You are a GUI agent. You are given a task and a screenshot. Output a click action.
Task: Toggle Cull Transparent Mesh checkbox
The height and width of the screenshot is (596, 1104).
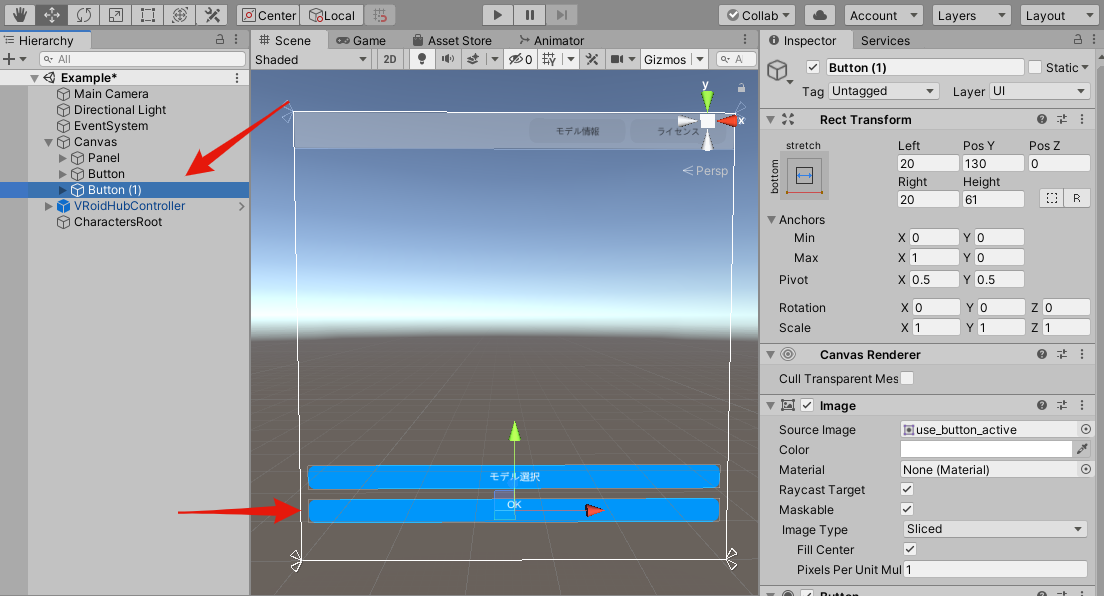pos(907,378)
